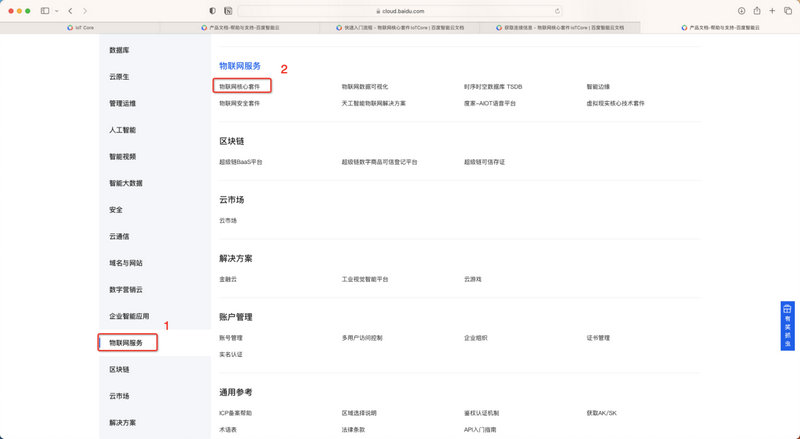Select 云原生 in left sidebar

click(x=119, y=77)
